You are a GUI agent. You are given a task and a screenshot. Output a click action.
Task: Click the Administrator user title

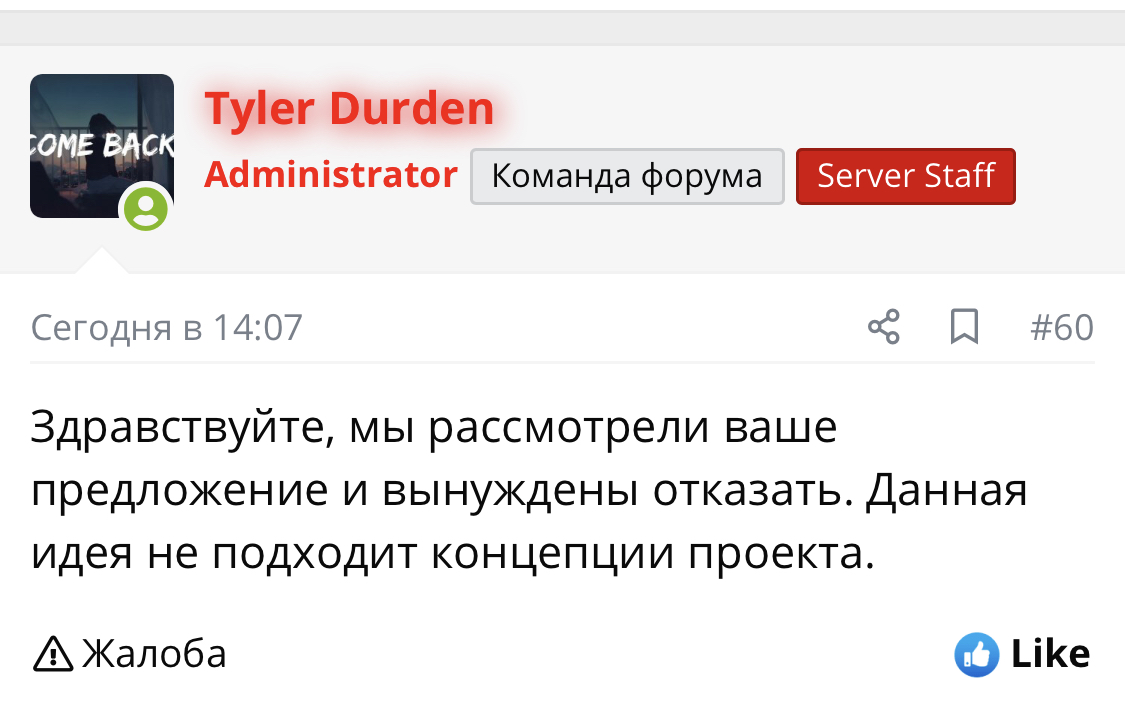coord(331,175)
